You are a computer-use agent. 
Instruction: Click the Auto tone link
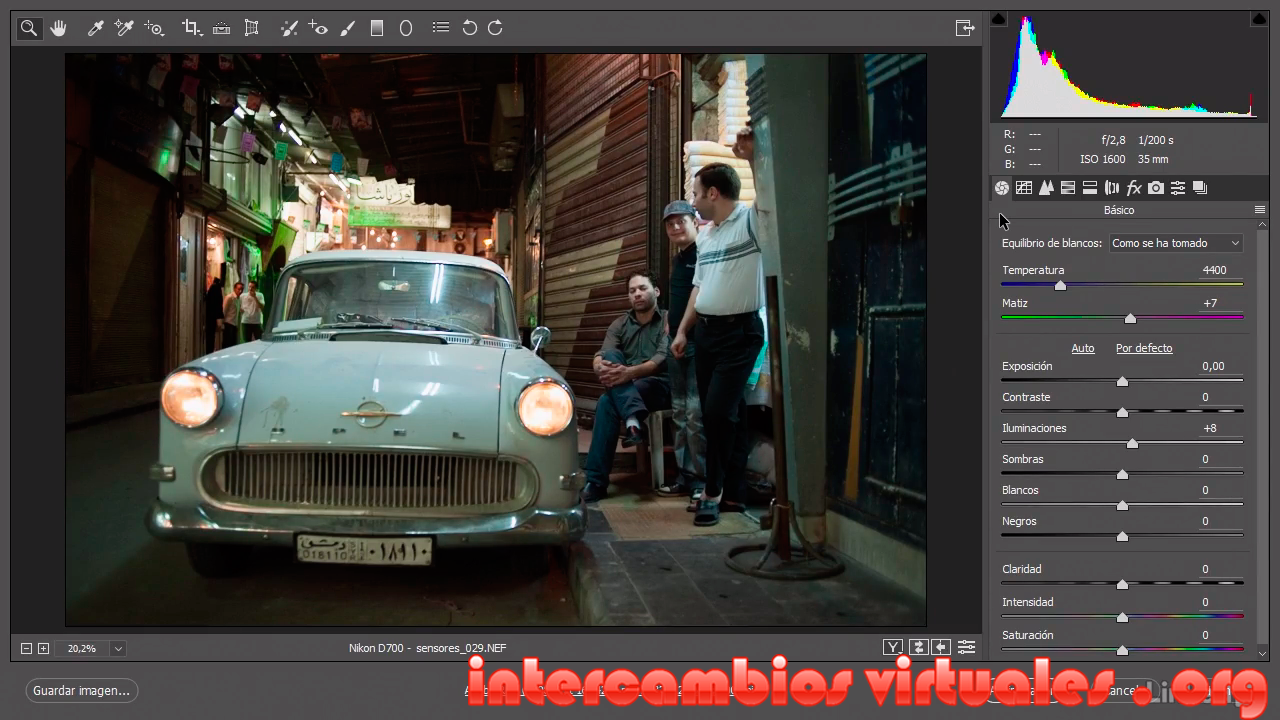click(x=1083, y=348)
